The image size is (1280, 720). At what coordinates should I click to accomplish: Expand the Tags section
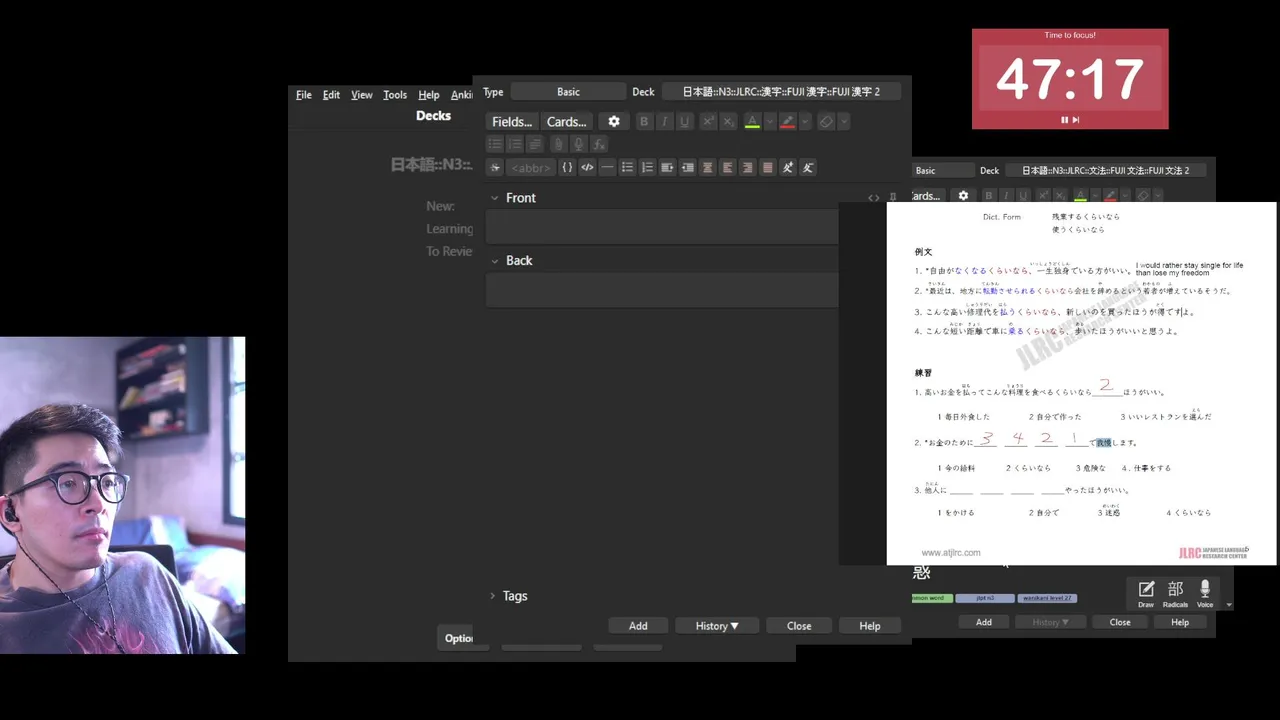coord(493,596)
